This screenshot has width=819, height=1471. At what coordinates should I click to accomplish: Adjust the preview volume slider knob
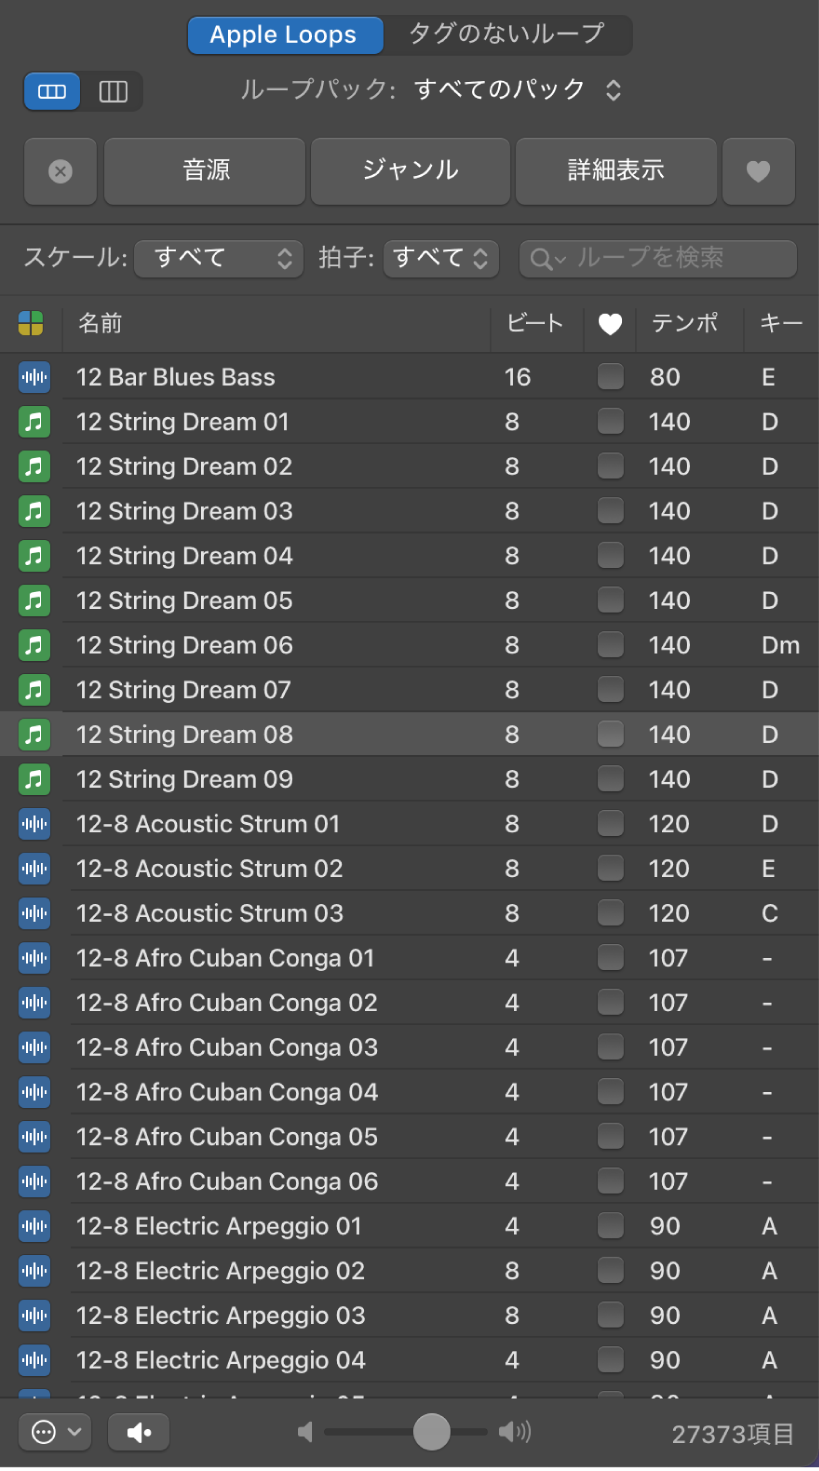(x=432, y=1432)
